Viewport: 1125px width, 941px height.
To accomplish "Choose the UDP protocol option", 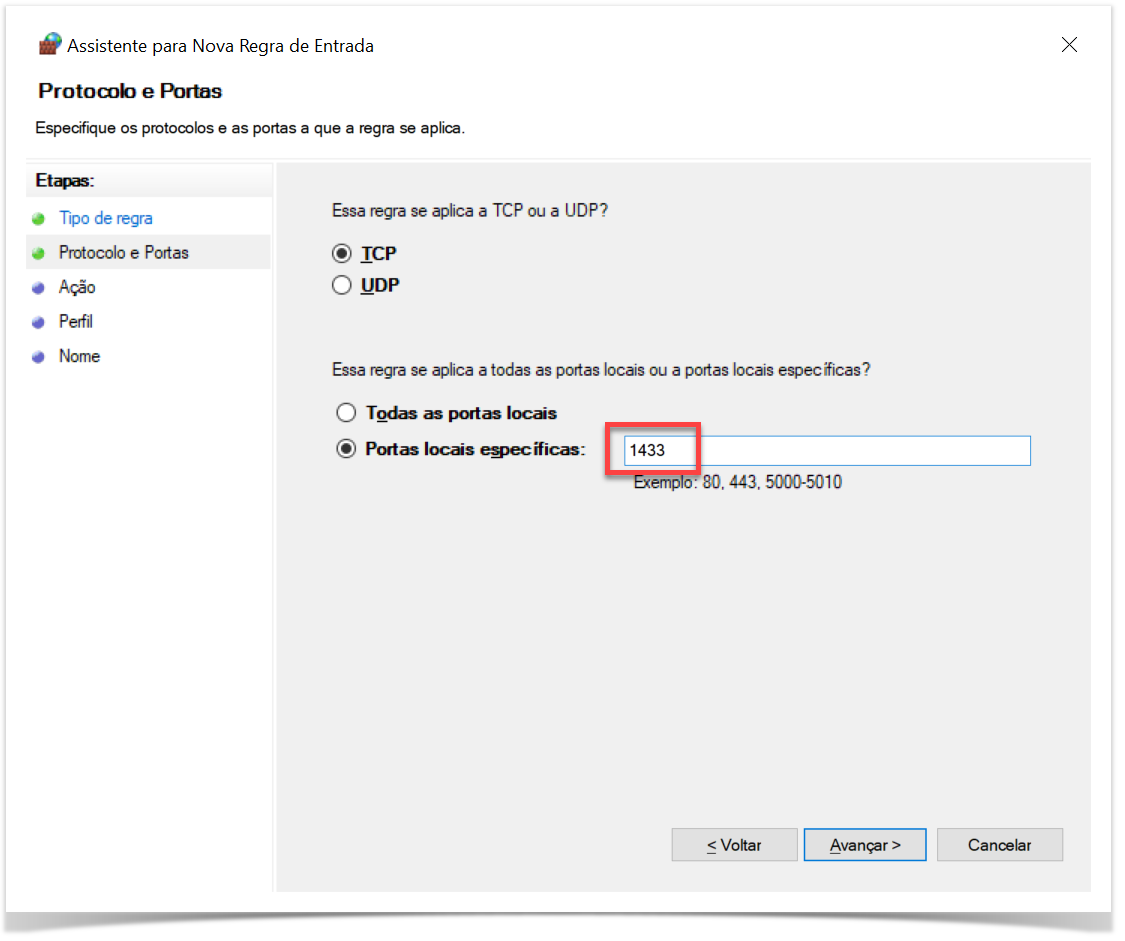I will 343,286.
